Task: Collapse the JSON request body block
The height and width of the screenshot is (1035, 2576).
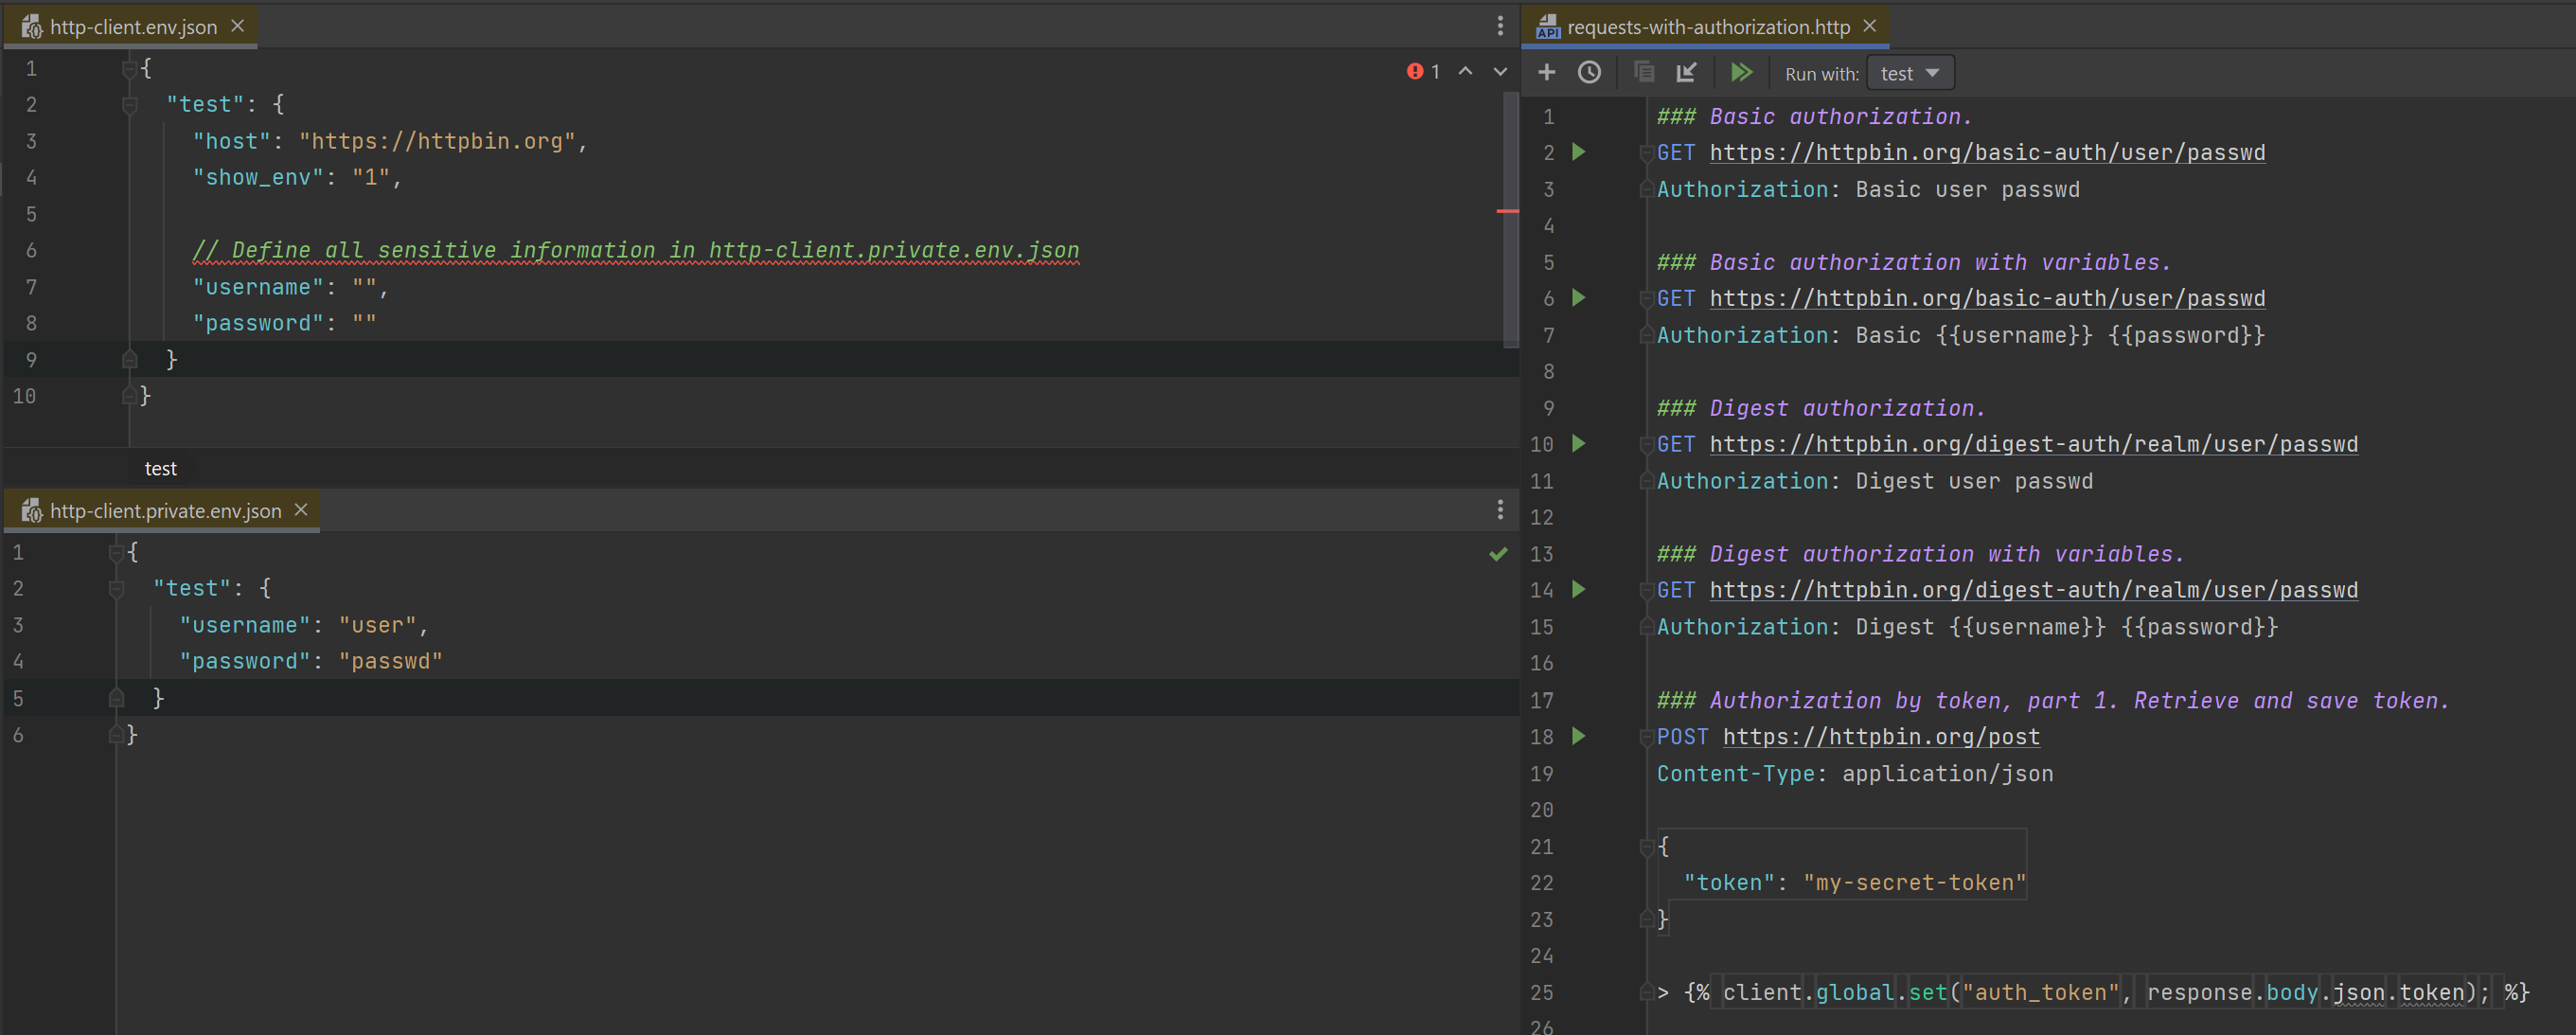Action: (x=1646, y=846)
